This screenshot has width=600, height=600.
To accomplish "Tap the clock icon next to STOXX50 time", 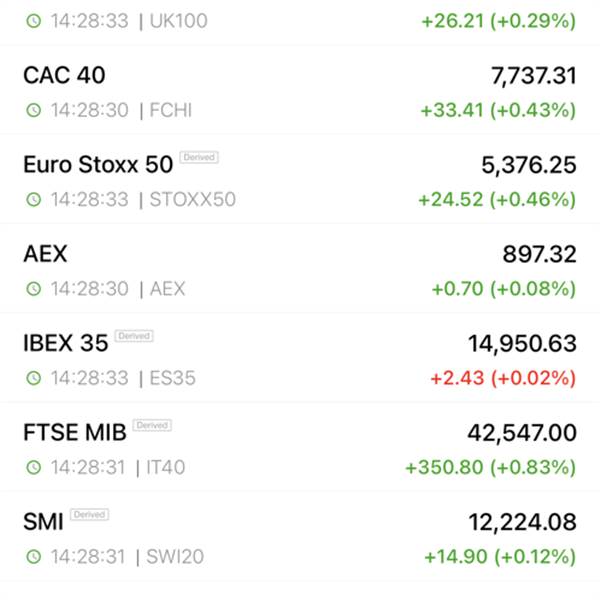I will point(34,199).
